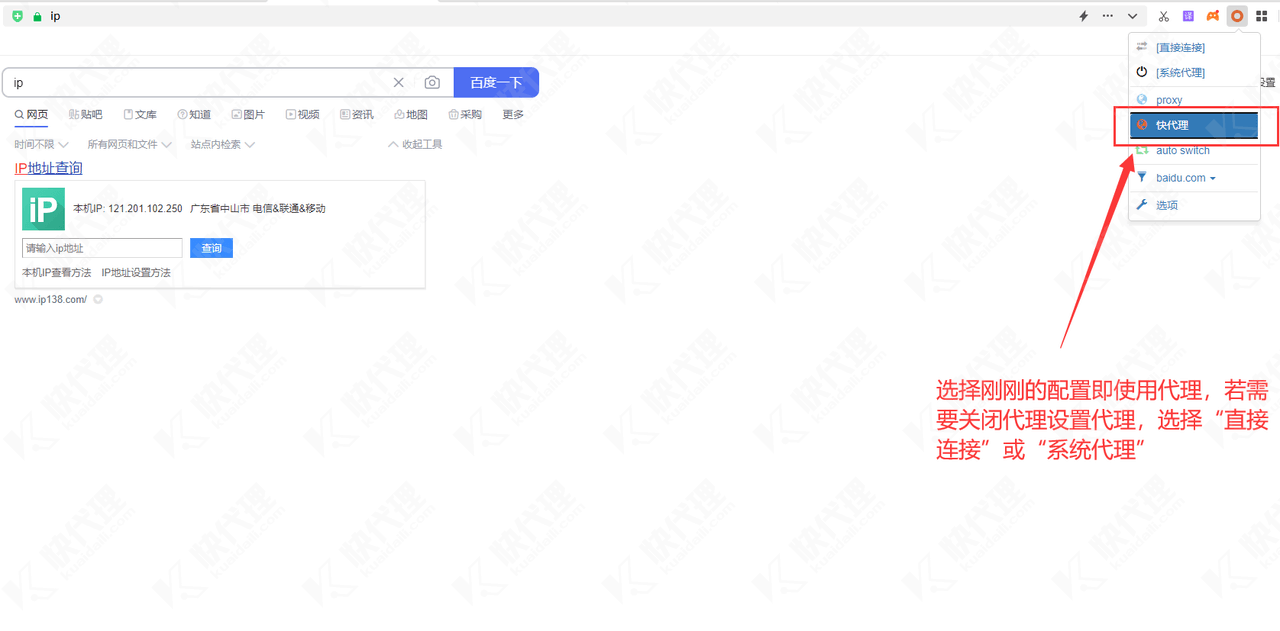Open the purple translate extension icon

[x=1188, y=16]
